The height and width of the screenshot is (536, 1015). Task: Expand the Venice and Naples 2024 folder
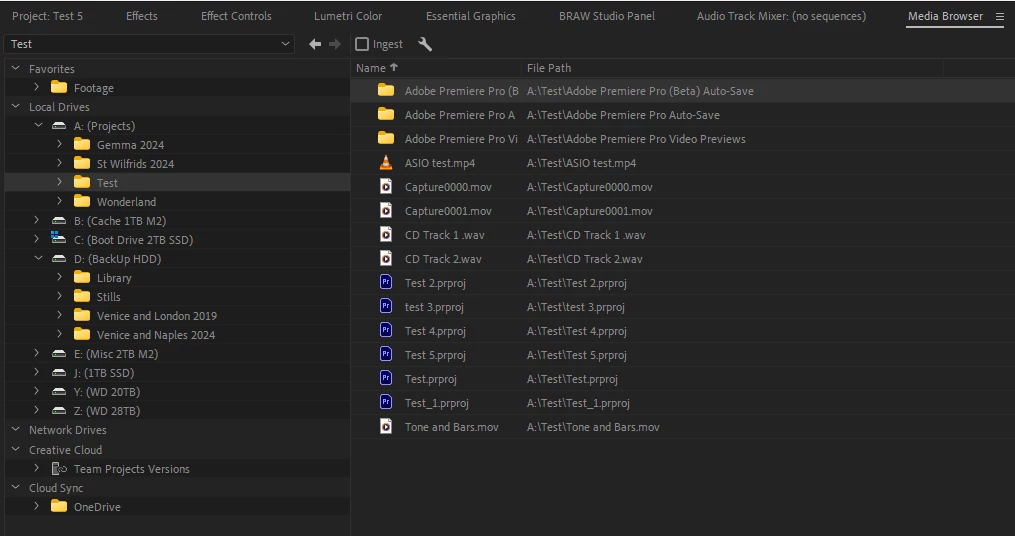pyautogui.click(x=60, y=335)
